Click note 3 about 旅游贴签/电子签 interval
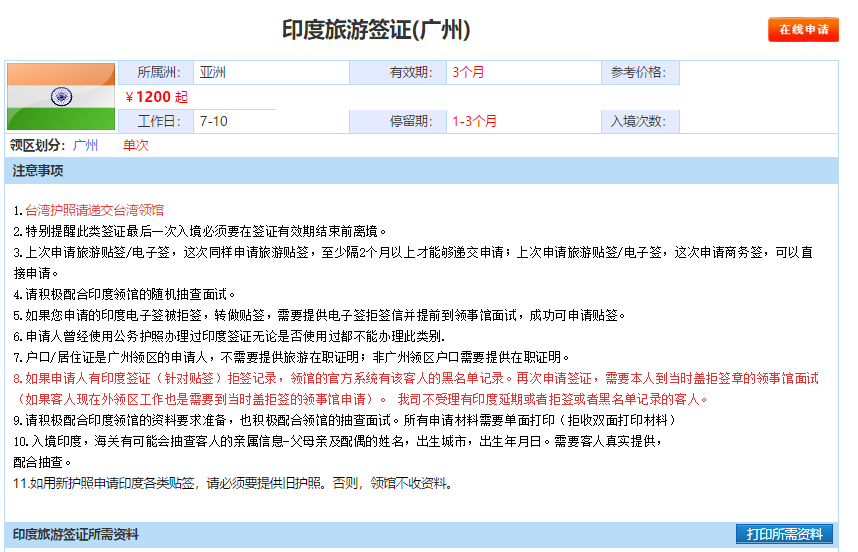Viewport: 858px width, 552px height. [413, 263]
